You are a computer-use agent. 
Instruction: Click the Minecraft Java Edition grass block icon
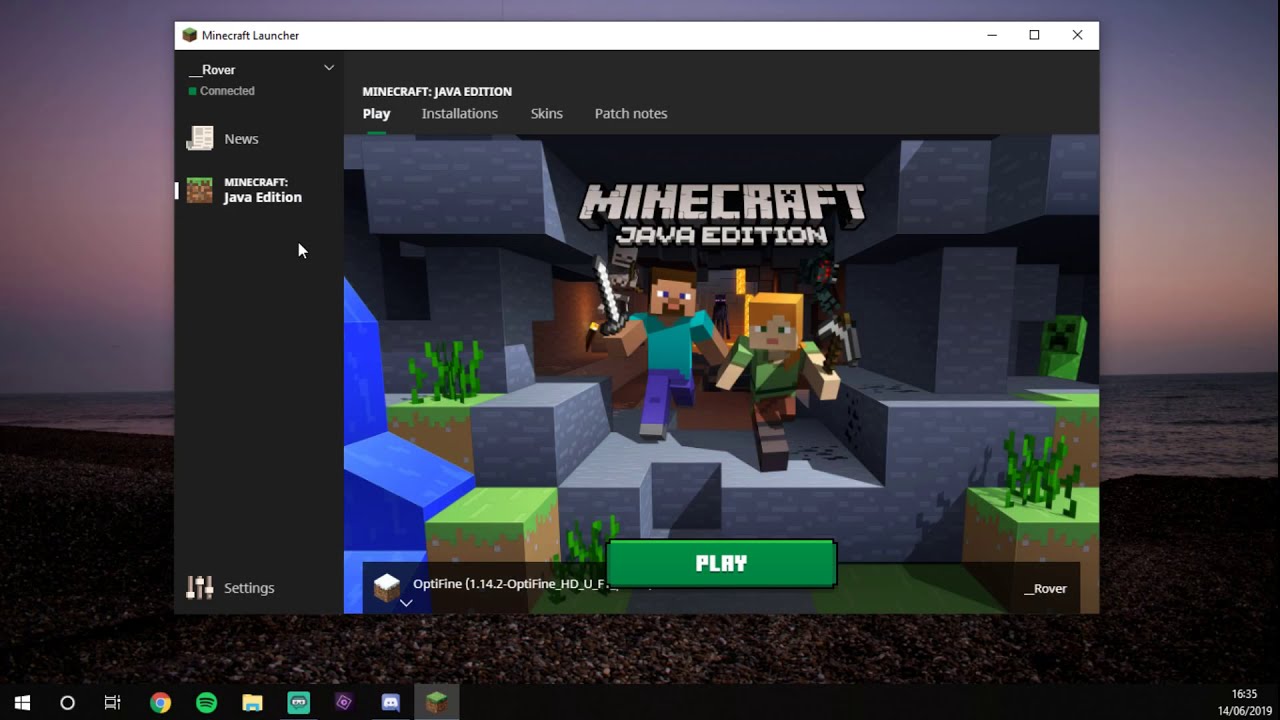200,190
